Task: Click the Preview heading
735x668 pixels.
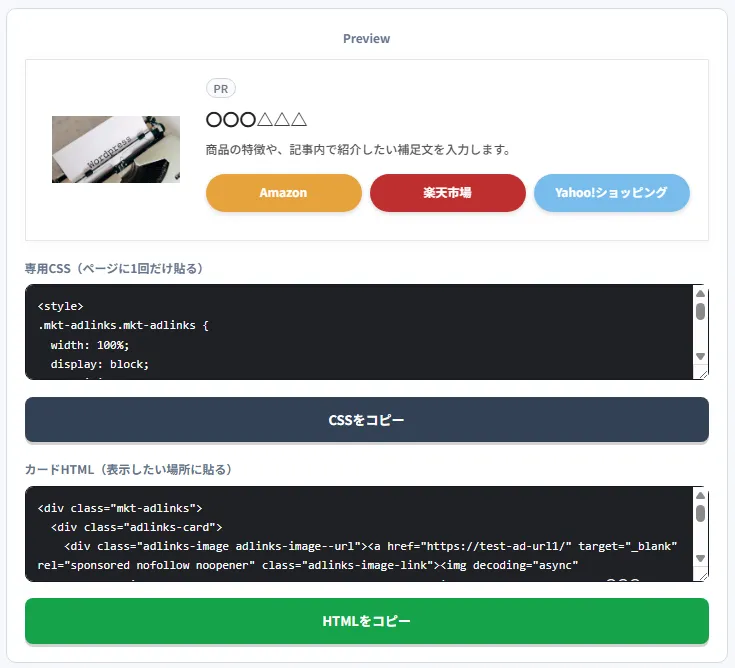Action: [367, 38]
